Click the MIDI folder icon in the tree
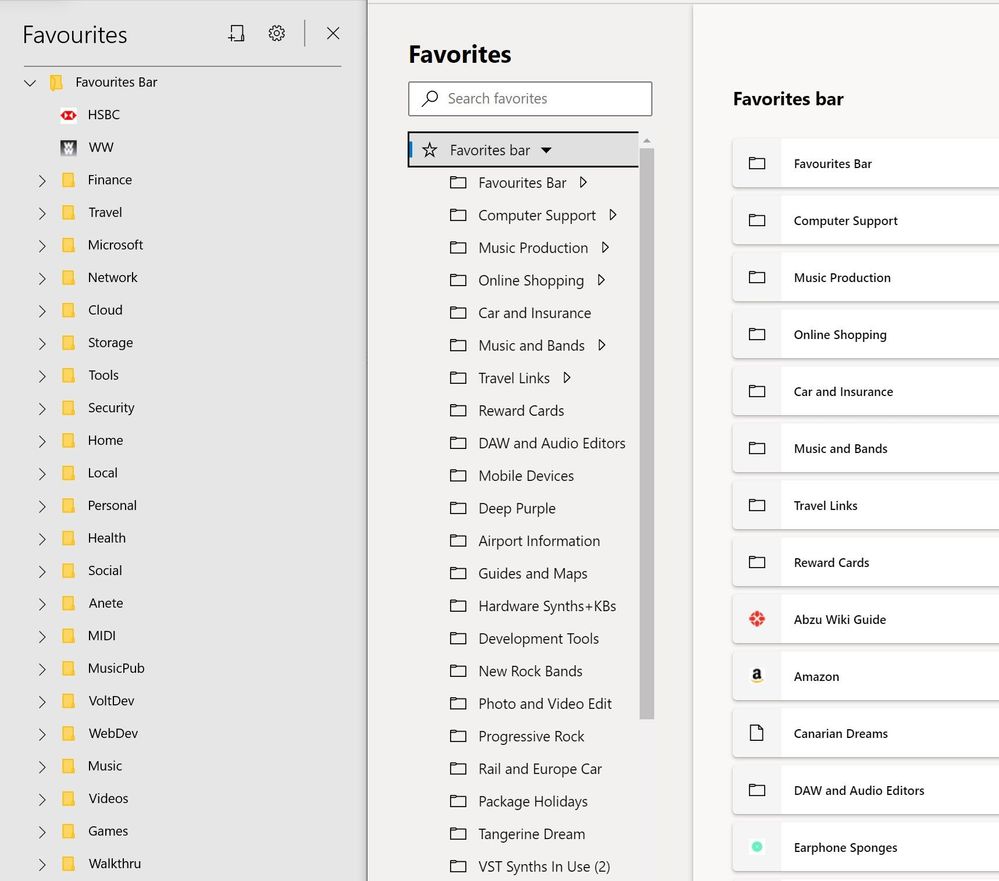The height and width of the screenshot is (881, 999). coord(69,636)
